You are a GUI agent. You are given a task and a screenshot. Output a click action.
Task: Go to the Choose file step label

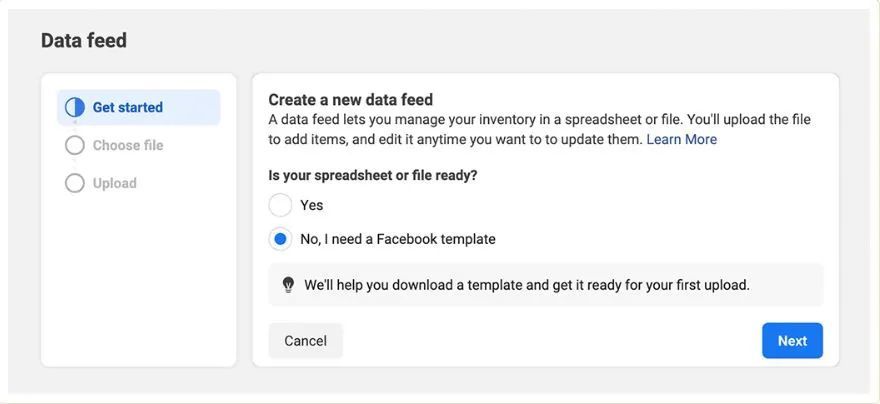click(x=128, y=145)
